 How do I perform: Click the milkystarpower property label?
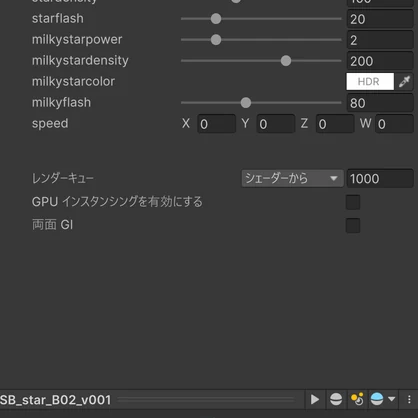(77, 40)
